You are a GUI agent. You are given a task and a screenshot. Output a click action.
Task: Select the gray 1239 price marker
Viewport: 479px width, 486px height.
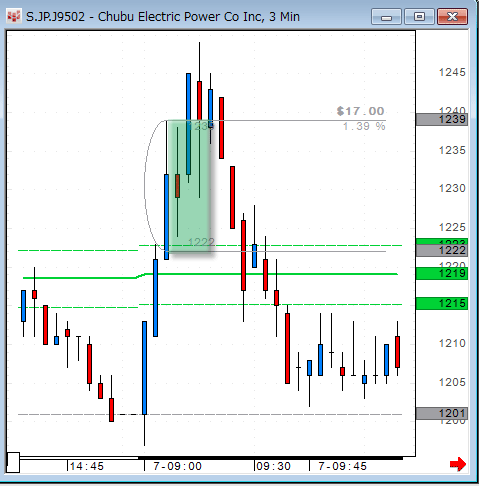tap(442, 119)
